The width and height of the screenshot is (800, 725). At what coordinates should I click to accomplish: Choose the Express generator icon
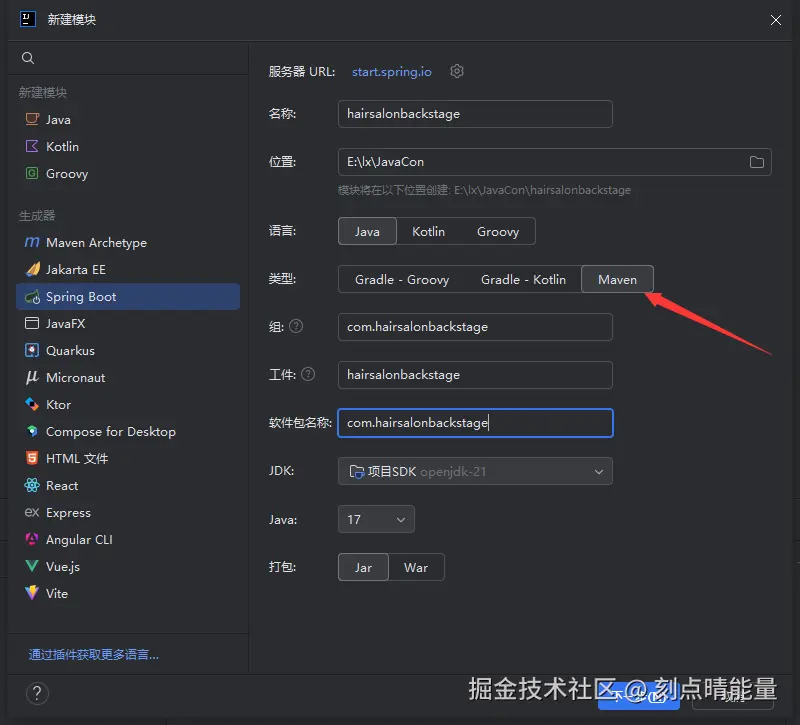pyautogui.click(x=32, y=512)
